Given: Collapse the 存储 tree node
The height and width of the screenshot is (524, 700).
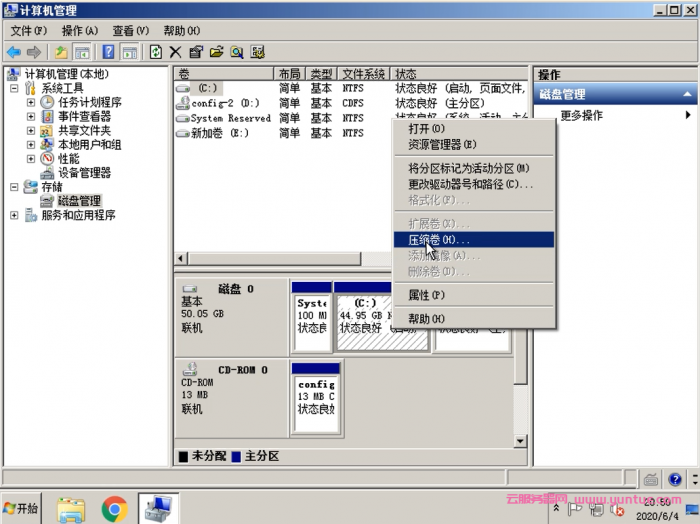Looking at the screenshot, I should (x=14, y=187).
